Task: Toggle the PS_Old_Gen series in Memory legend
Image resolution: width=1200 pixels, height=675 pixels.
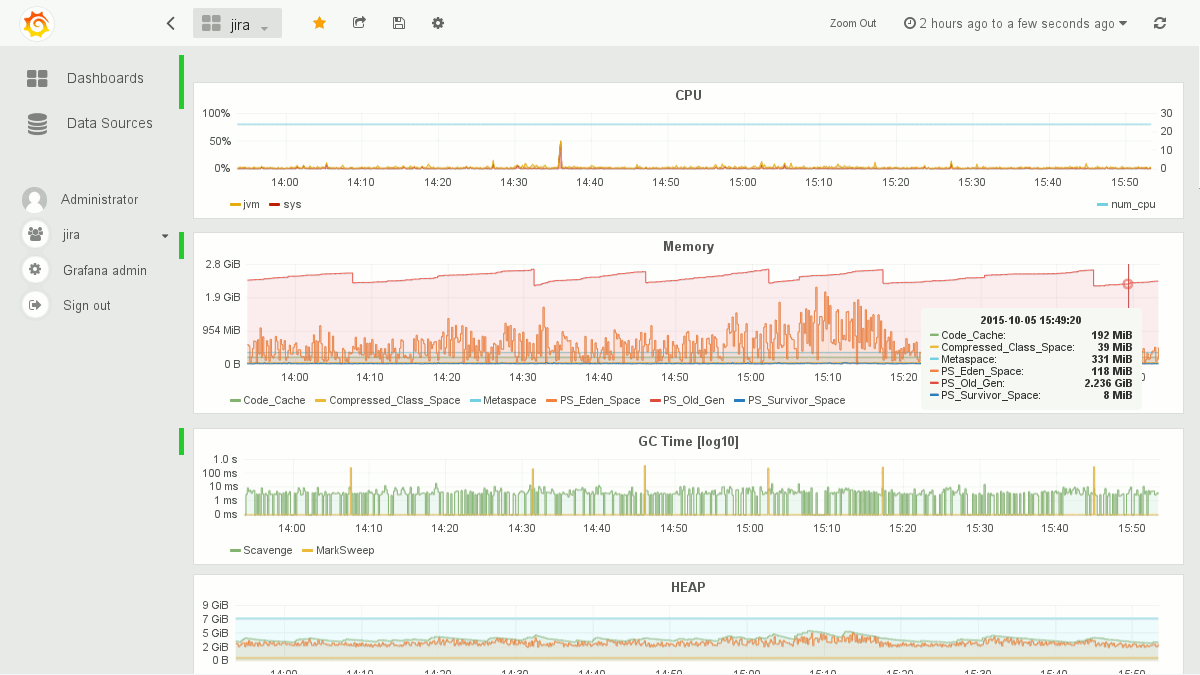Action: click(697, 400)
